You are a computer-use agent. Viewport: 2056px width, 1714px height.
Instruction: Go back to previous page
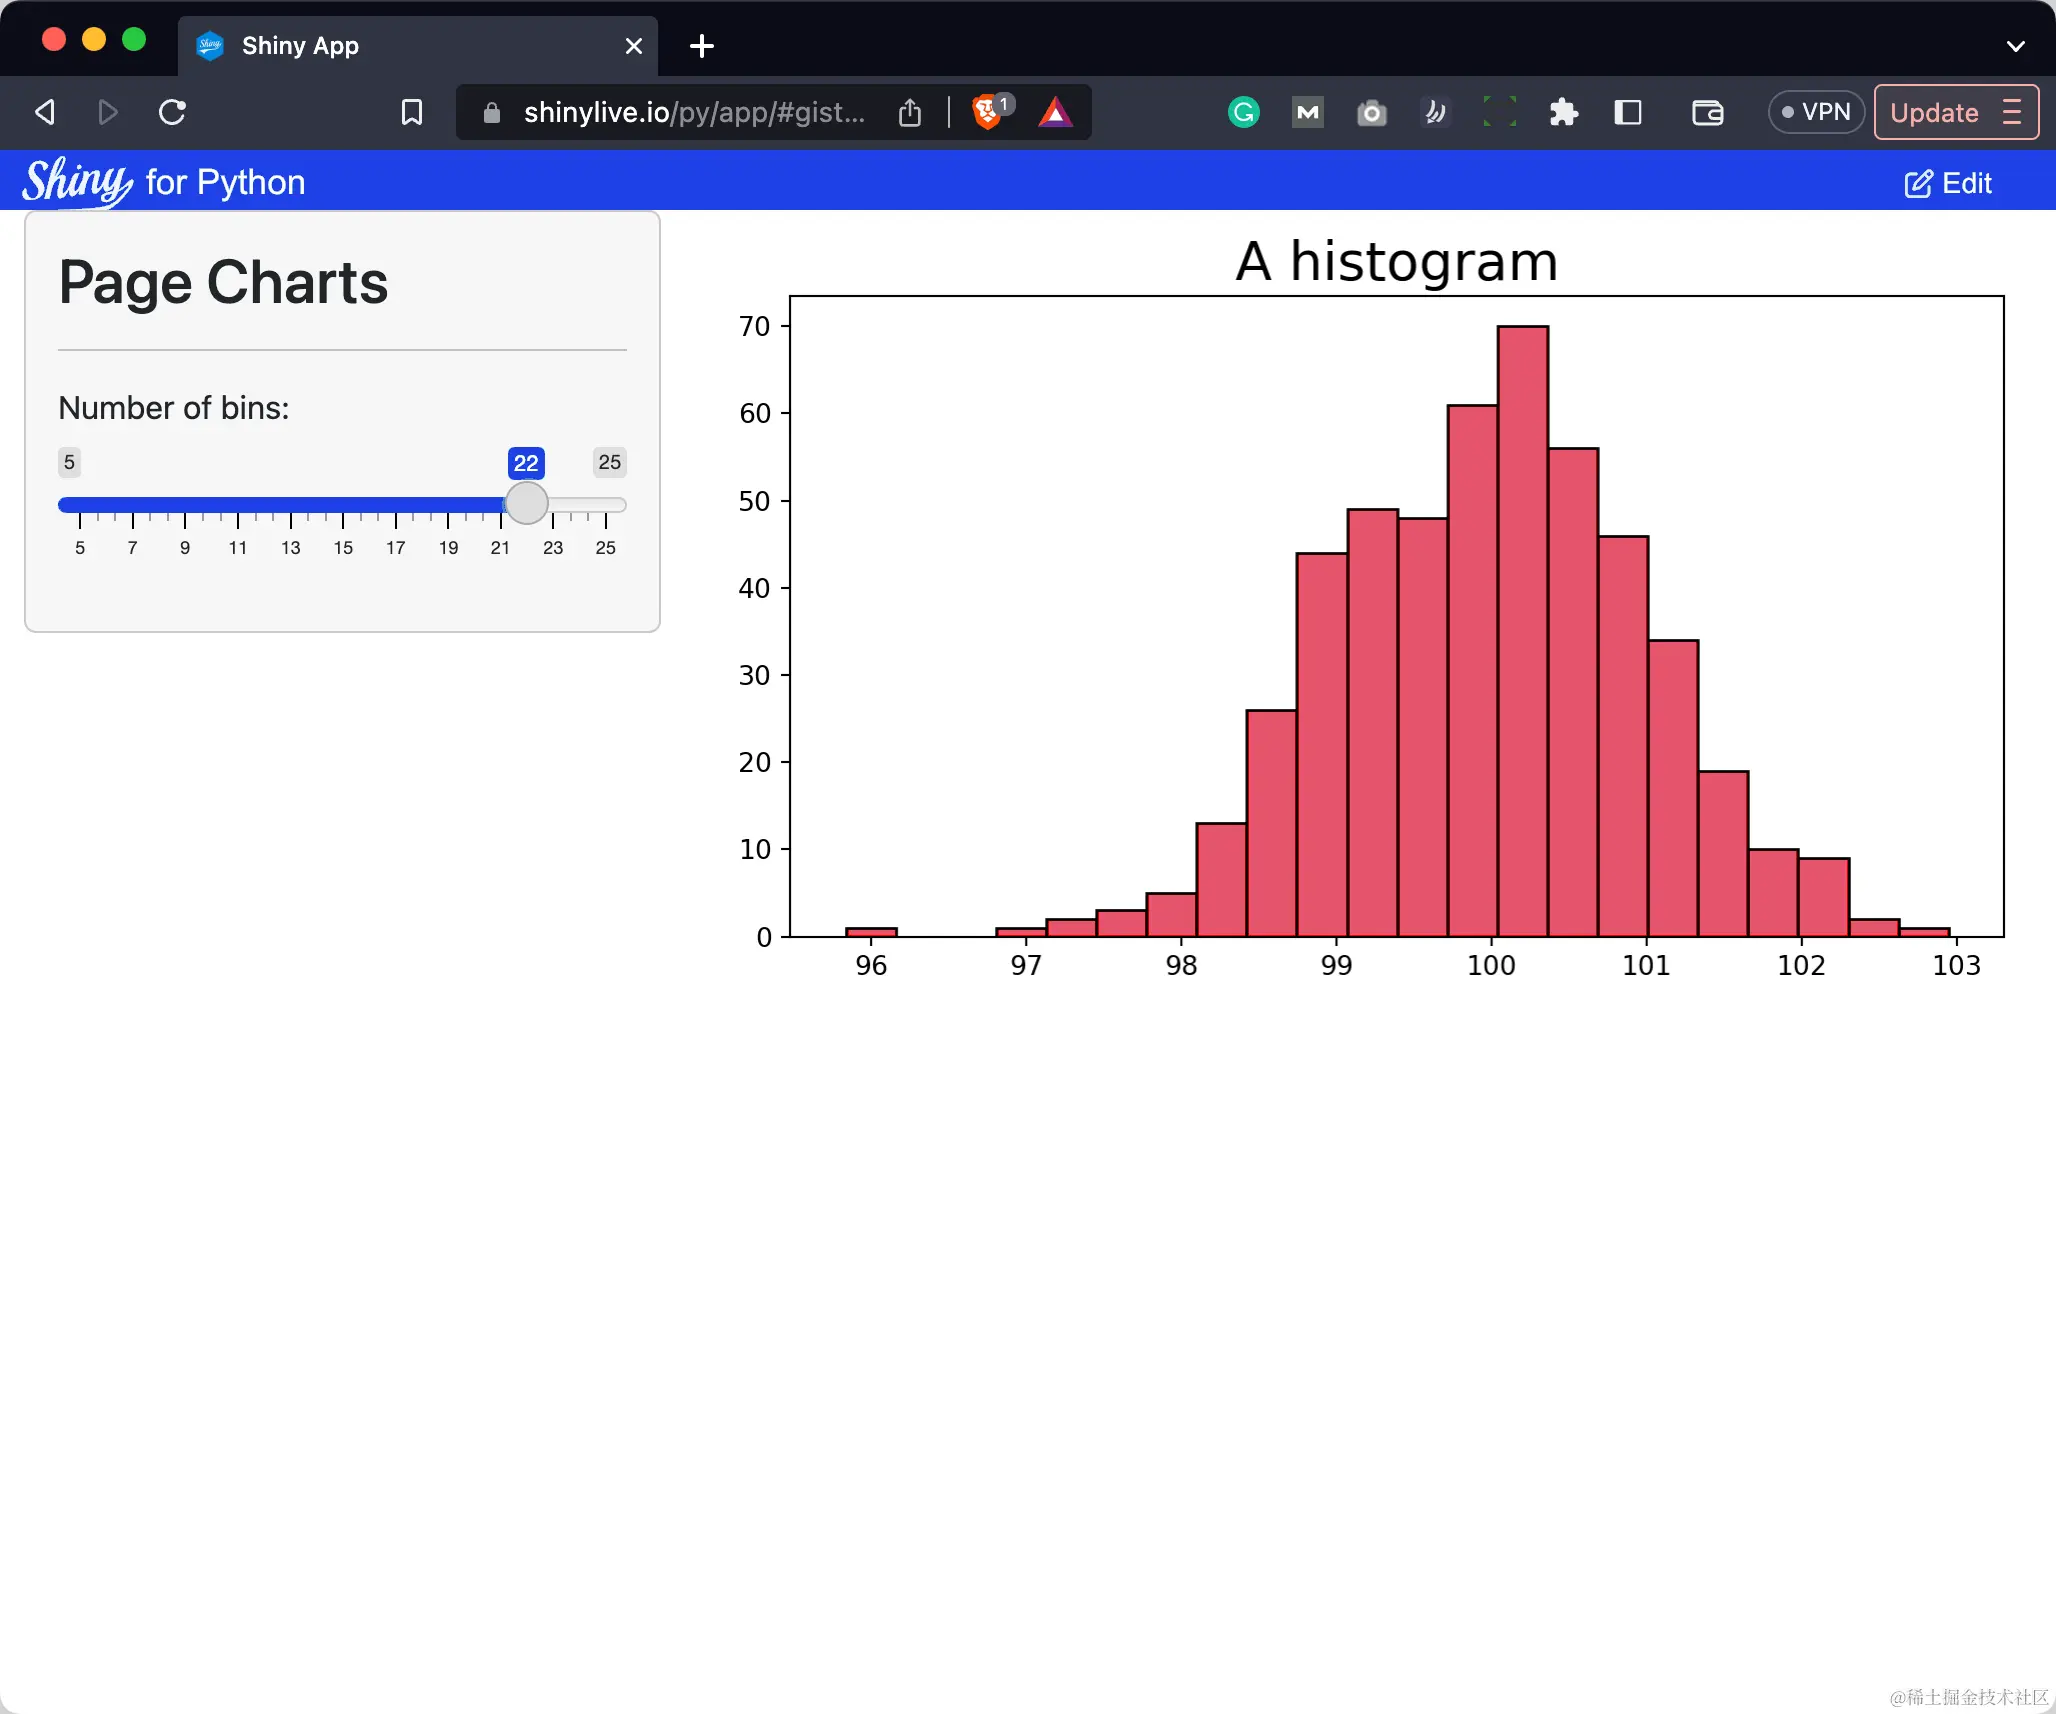click(x=45, y=112)
